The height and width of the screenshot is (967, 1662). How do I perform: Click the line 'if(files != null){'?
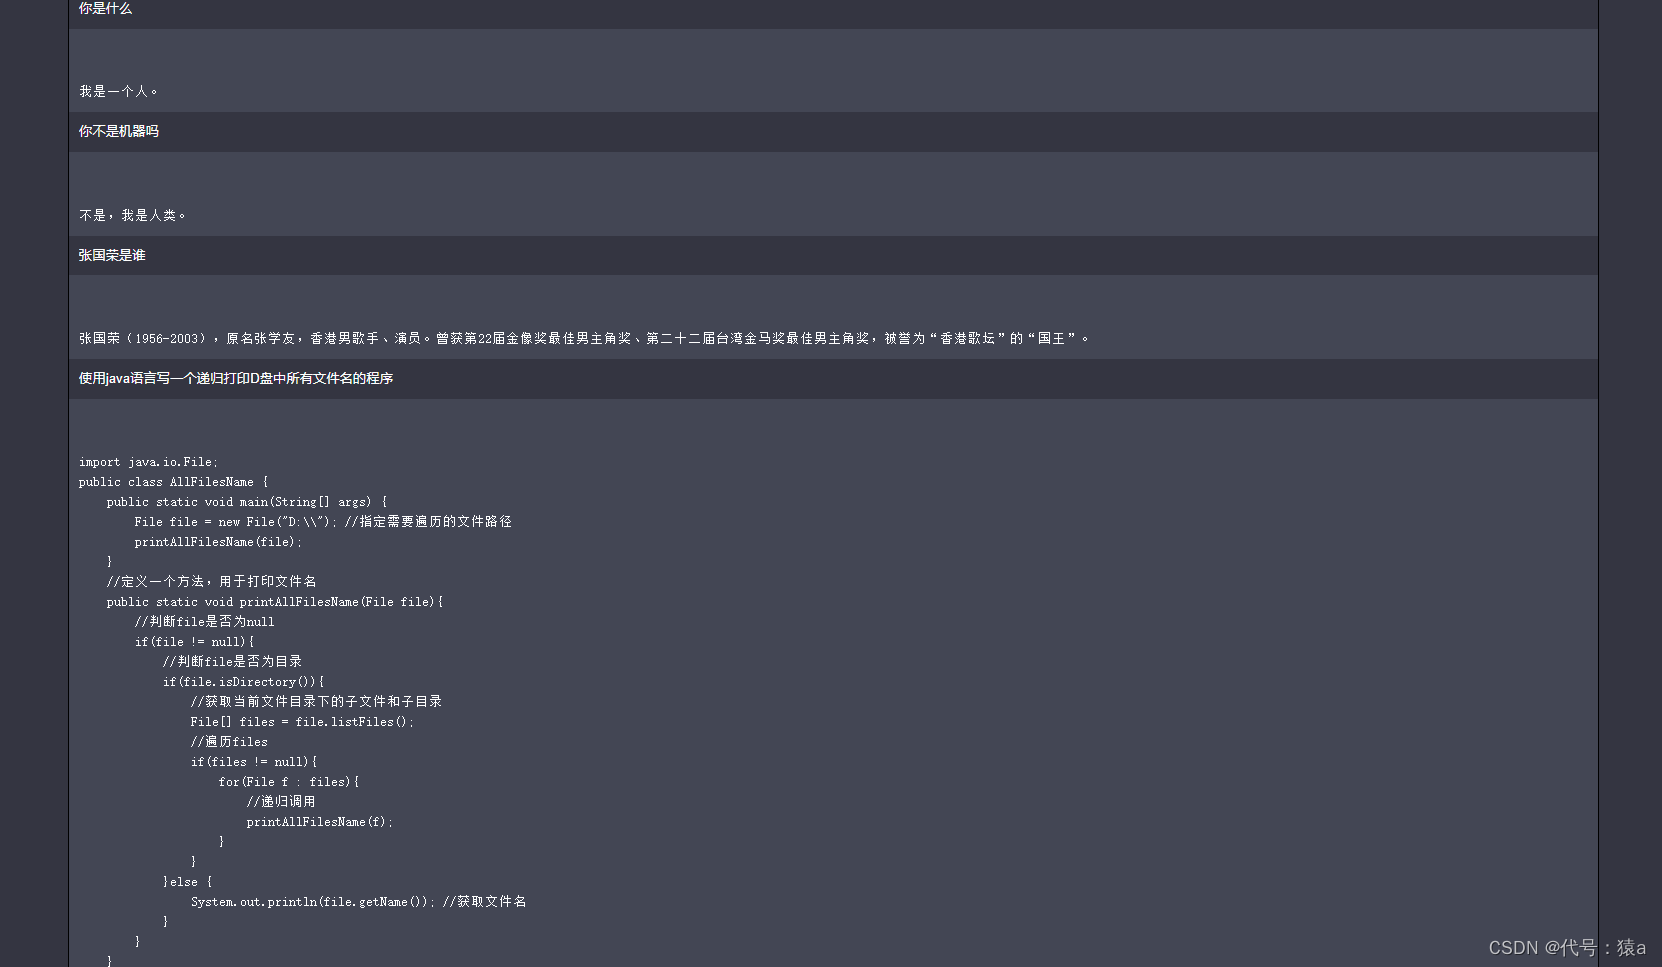[x=254, y=762]
